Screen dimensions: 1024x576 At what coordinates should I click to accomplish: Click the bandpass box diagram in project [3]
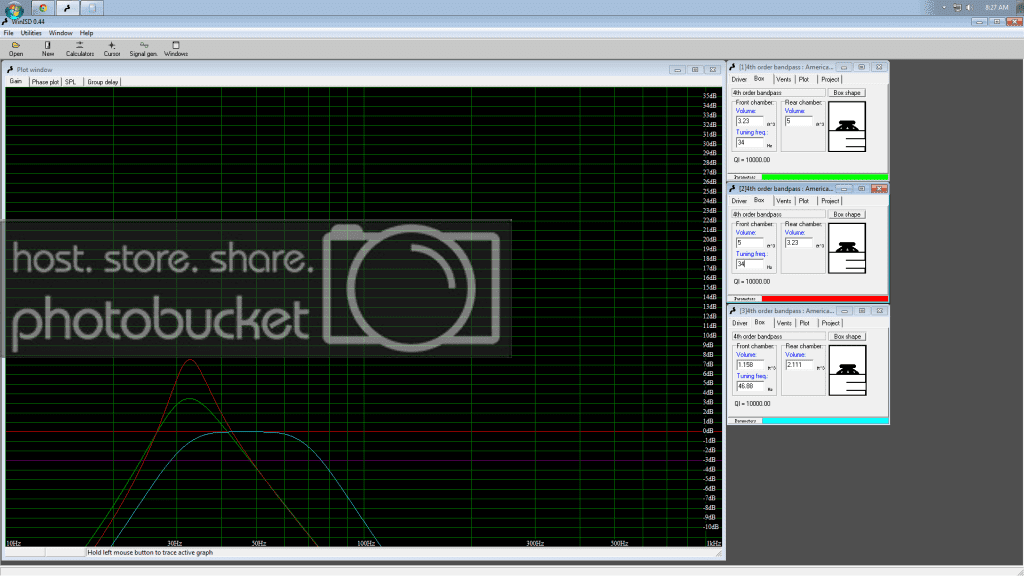848,370
